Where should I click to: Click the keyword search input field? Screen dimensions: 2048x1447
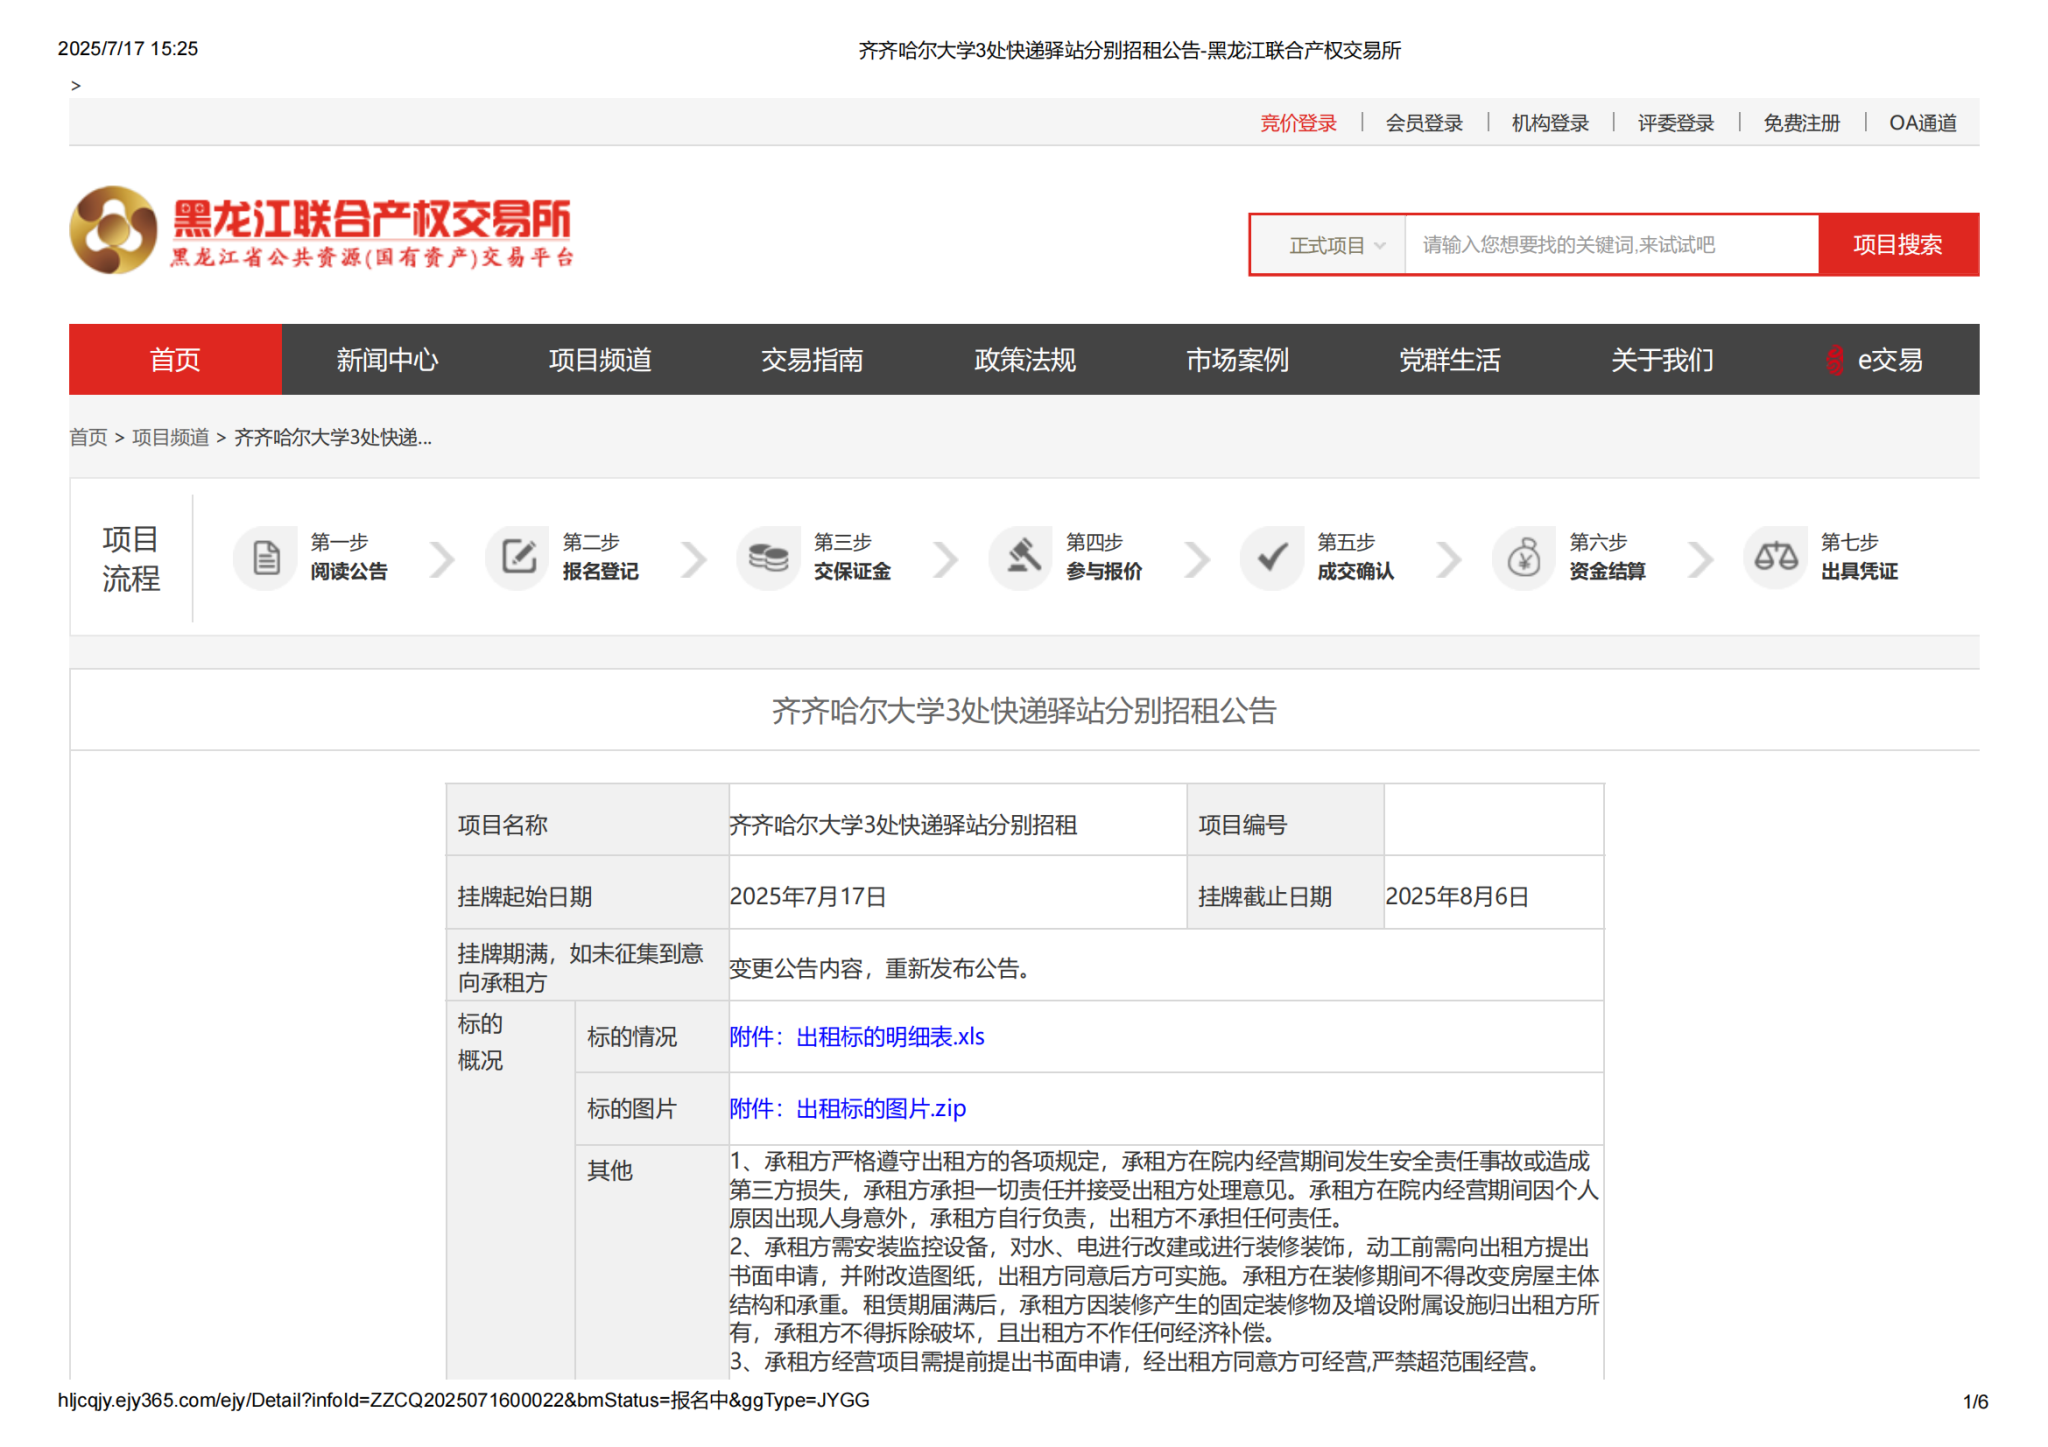(x=1610, y=245)
